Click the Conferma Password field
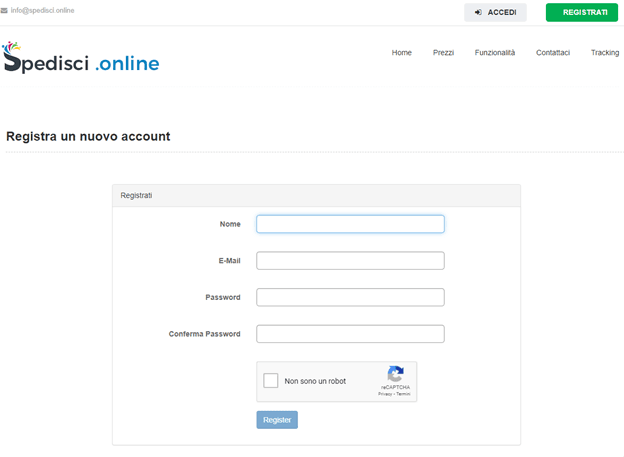The image size is (624, 457). [x=350, y=334]
